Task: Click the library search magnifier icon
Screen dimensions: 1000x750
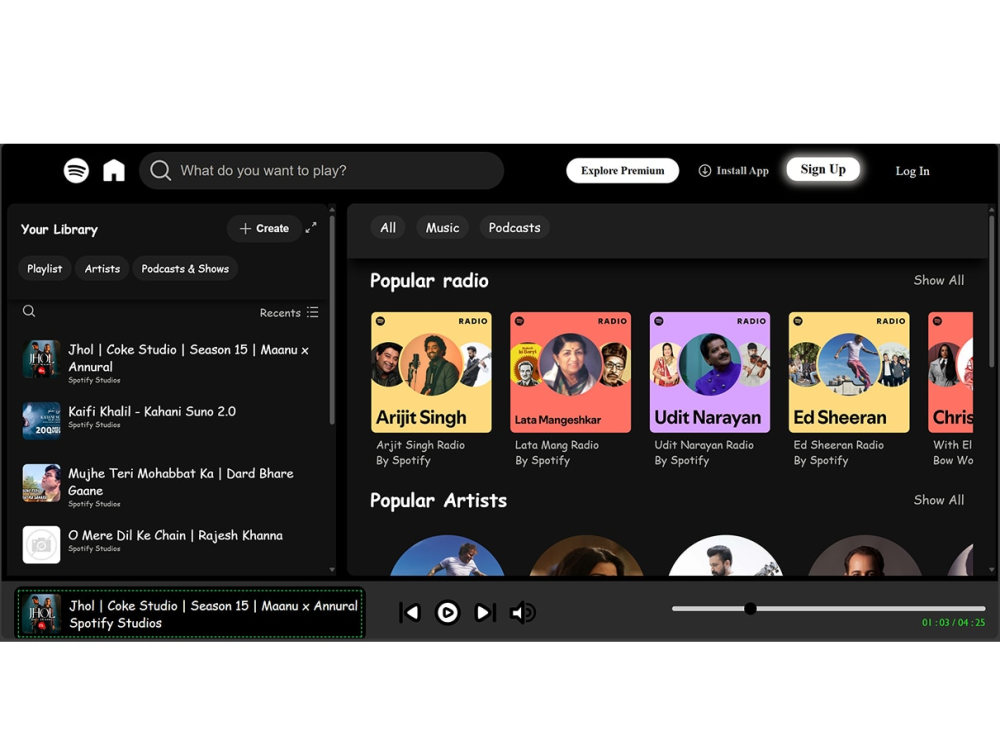Action: [29, 311]
